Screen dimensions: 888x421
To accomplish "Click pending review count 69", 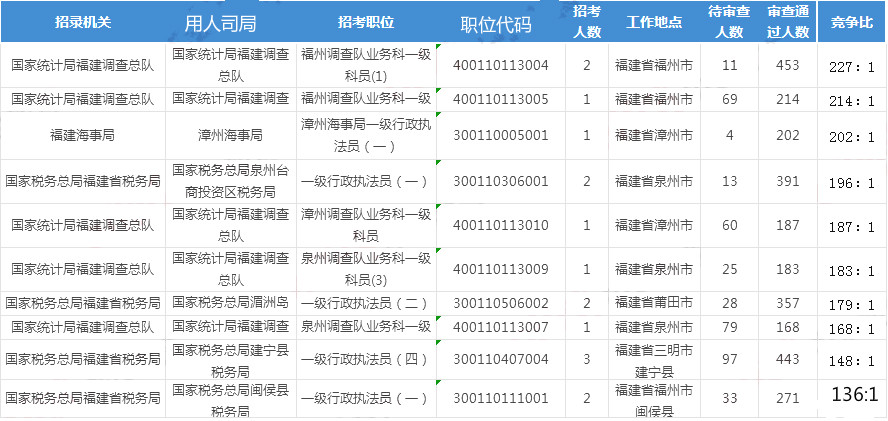I will pos(730,100).
